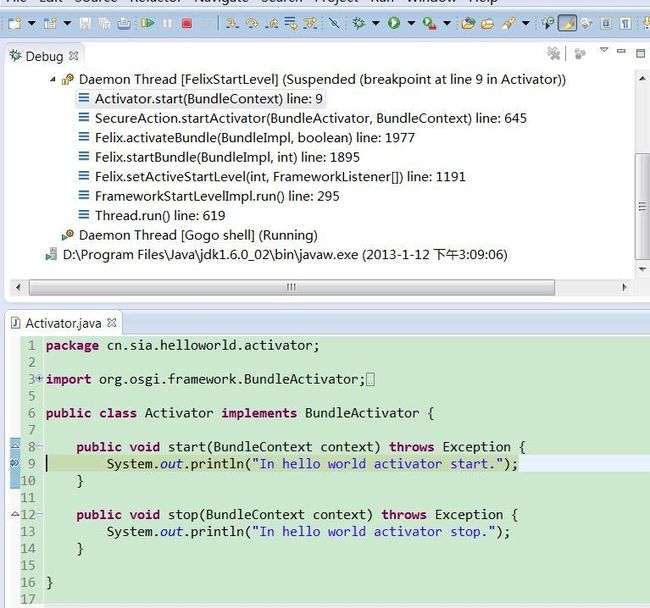Click the Print toolbar icon

click(124, 23)
